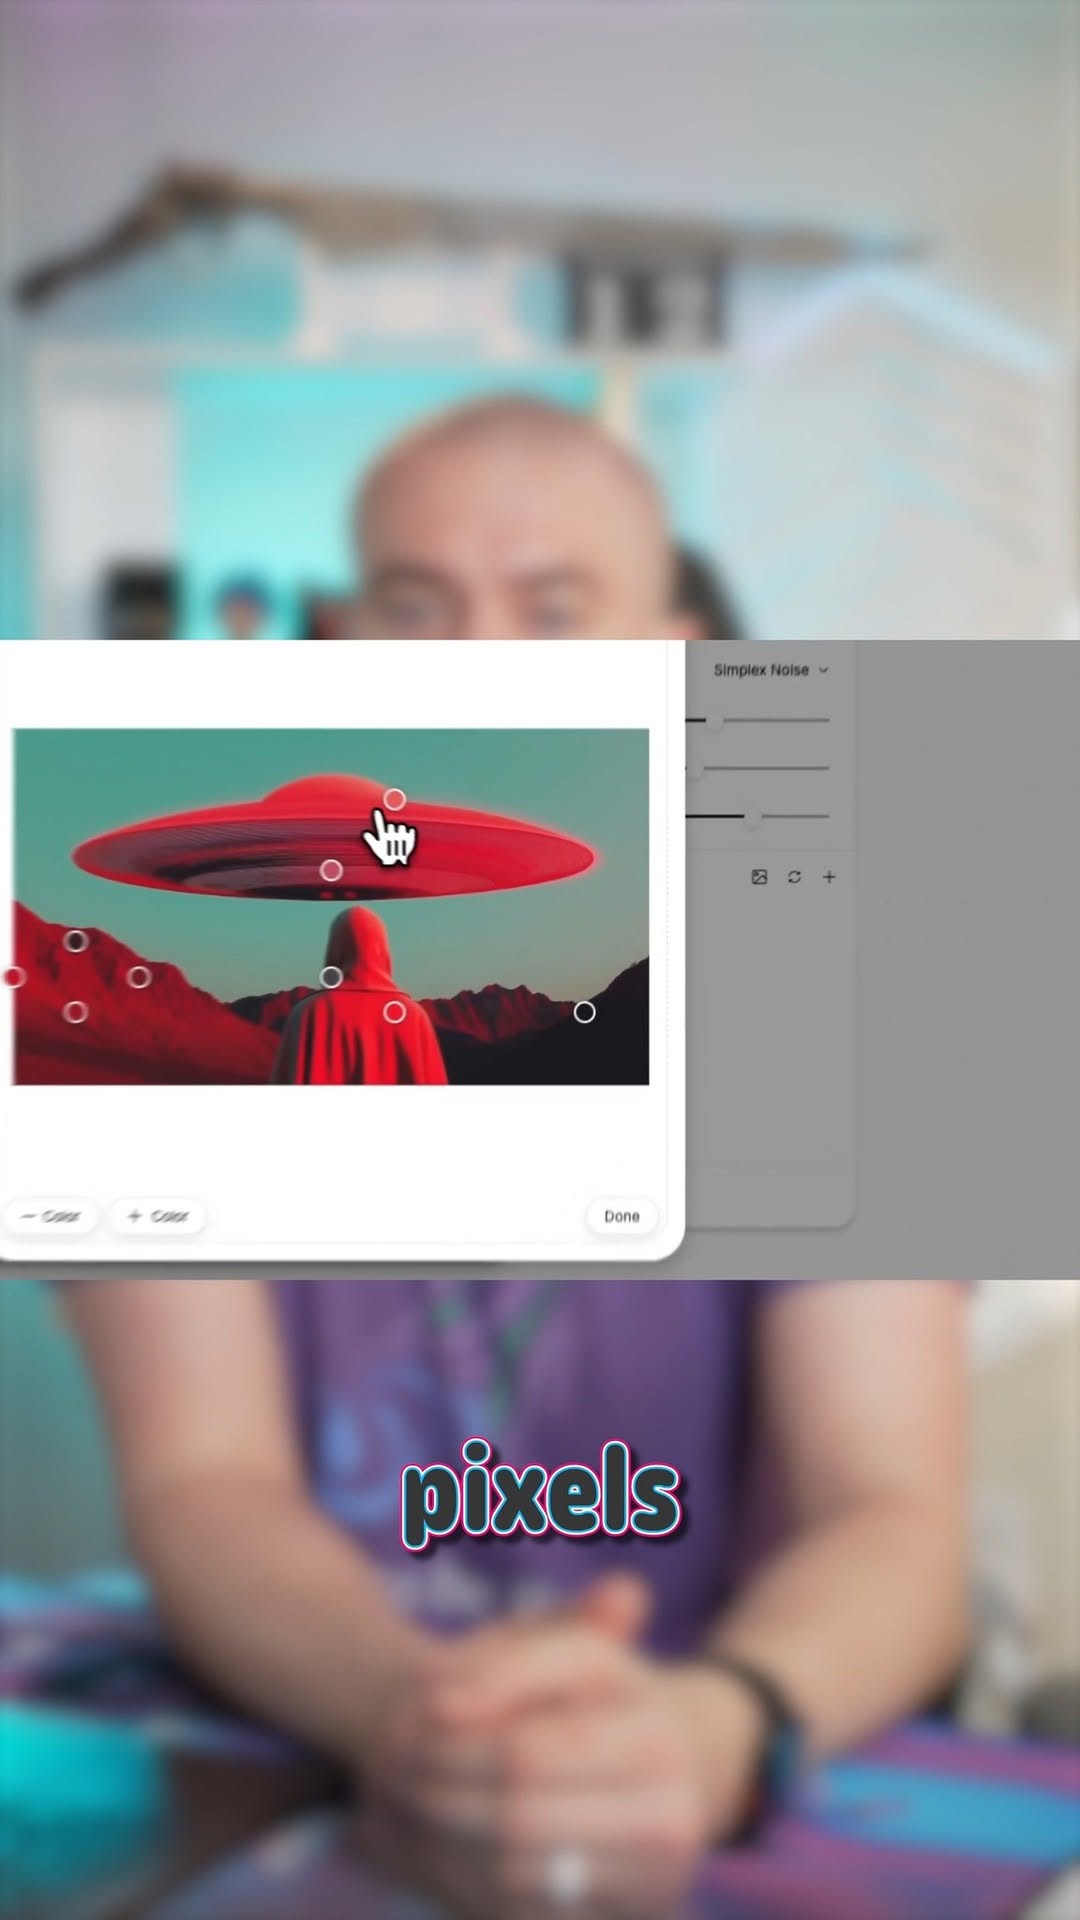Select the uppermost color point on left red mountain
Viewport: 1080px width, 1920px height.
pos(76,941)
